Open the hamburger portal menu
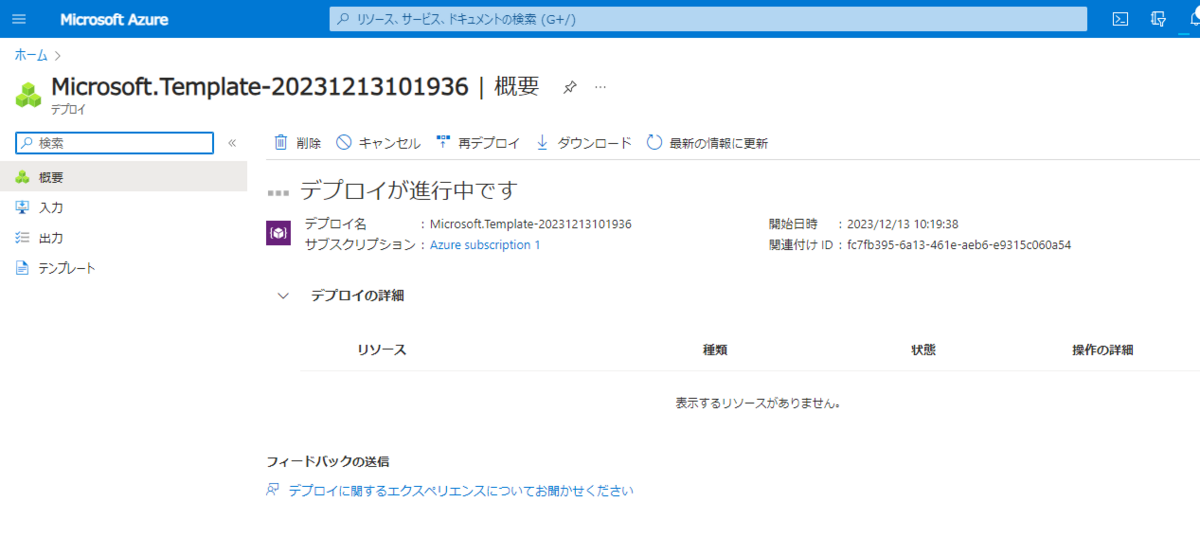Screen dimensions: 1200x538 coord(19,19)
